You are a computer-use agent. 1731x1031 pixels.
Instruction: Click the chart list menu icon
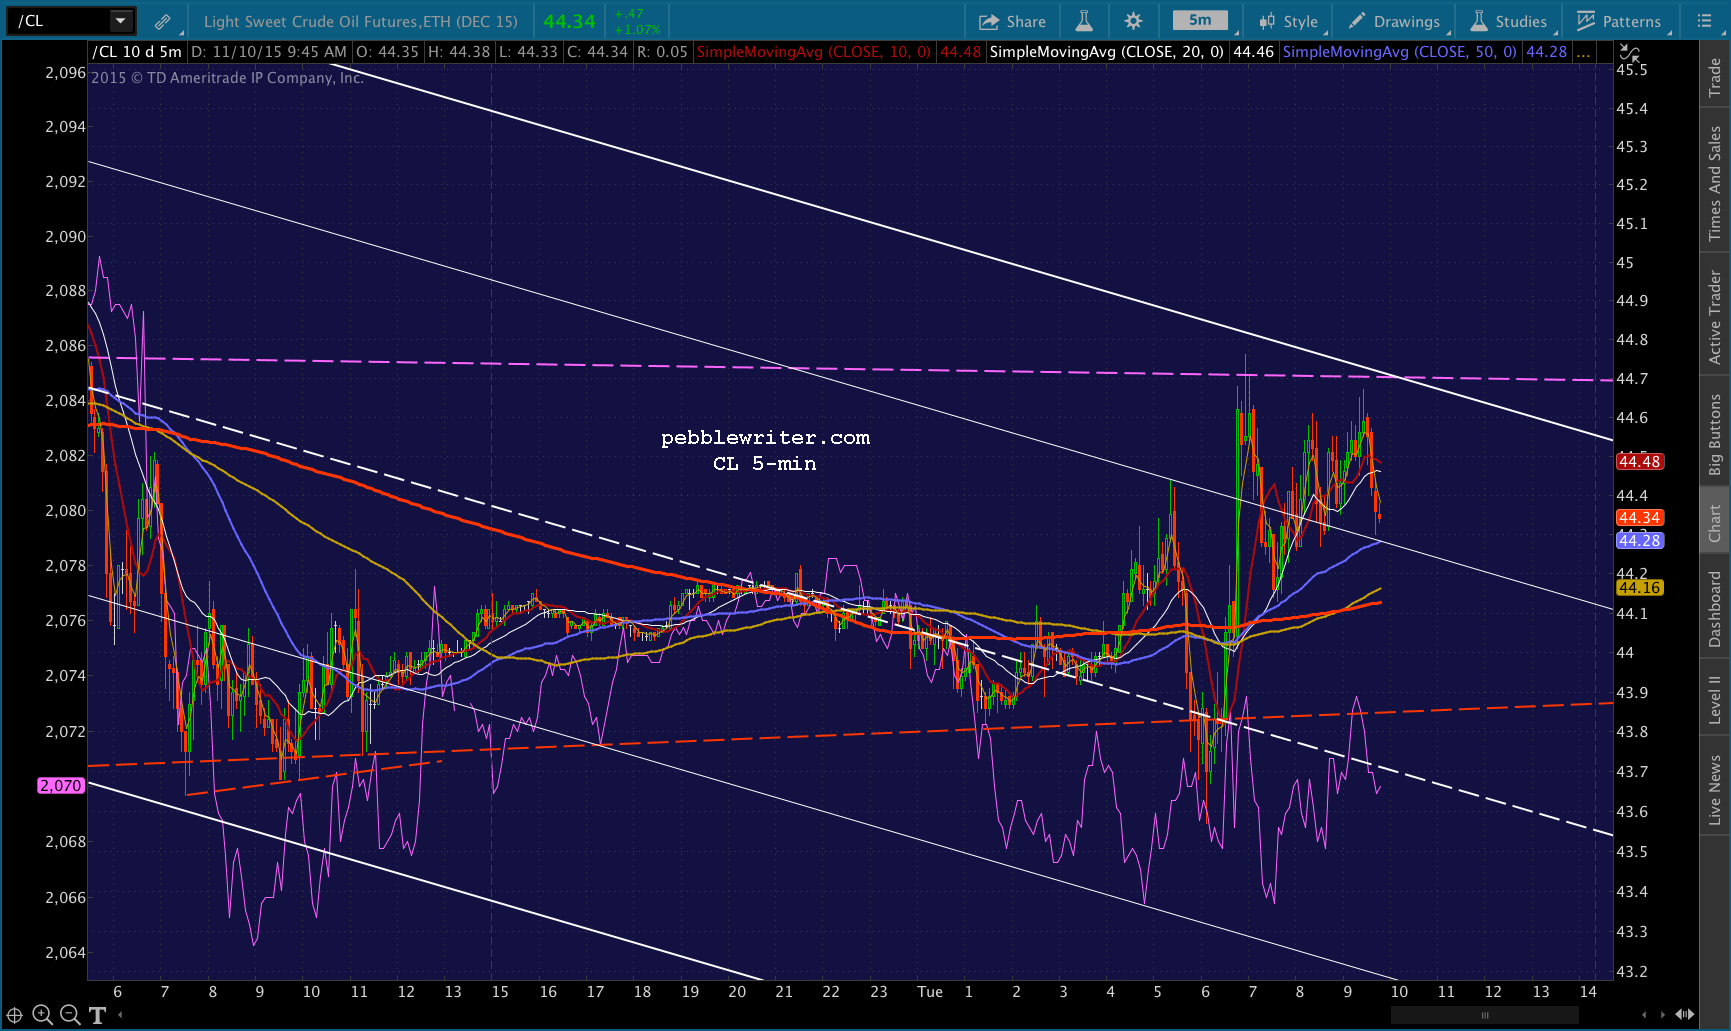(x=1705, y=21)
